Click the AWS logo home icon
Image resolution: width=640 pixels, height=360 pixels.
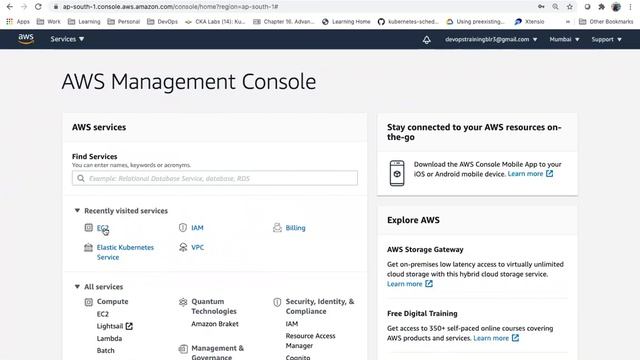pyautogui.click(x=26, y=39)
